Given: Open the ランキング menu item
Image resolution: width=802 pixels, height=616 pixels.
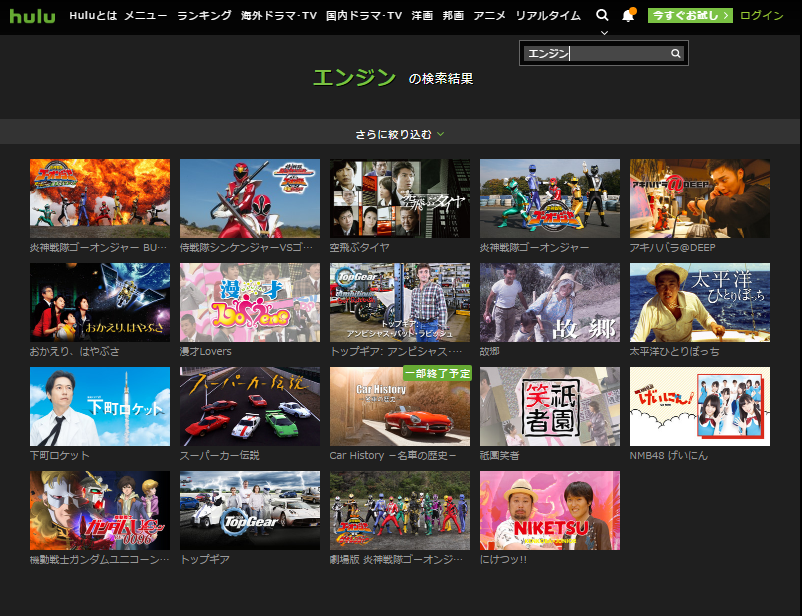Looking at the screenshot, I should [204, 16].
